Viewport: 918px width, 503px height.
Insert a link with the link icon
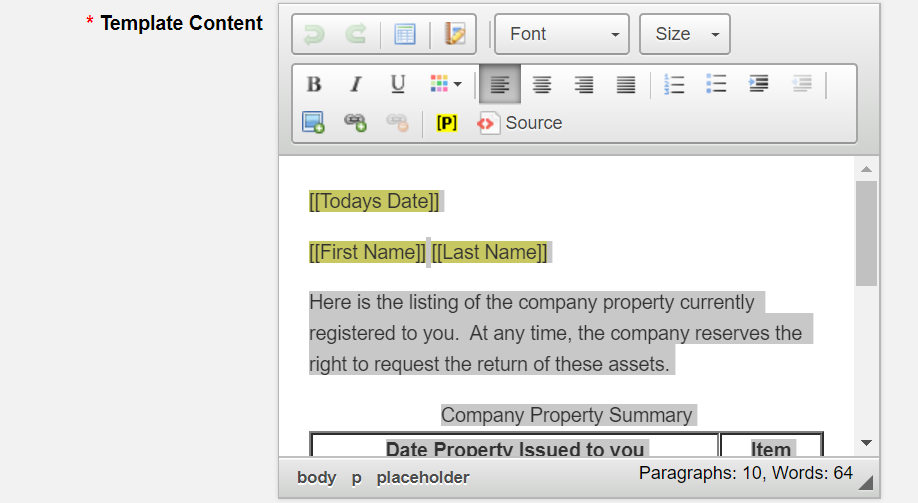point(355,123)
